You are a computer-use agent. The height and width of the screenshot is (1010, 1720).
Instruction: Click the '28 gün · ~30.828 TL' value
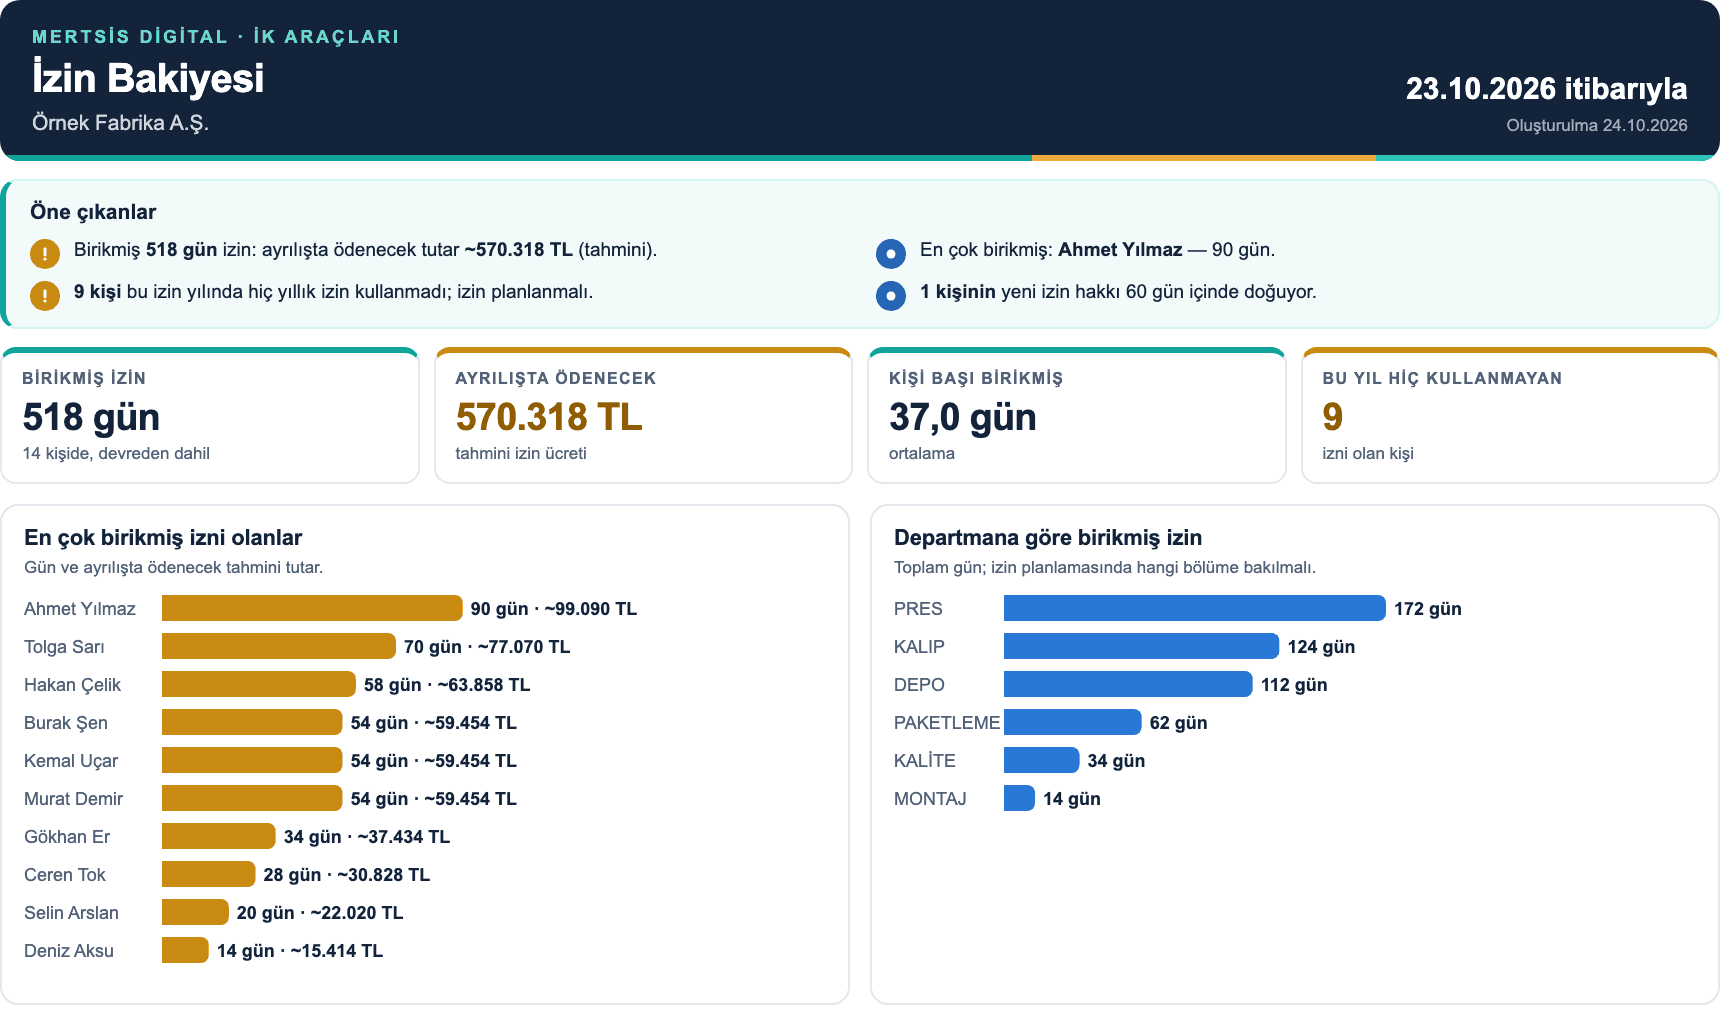[x=347, y=875]
